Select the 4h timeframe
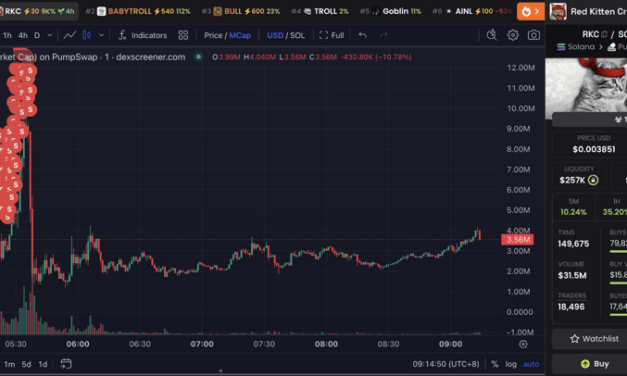This screenshot has height=376, width=627. click(23, 36)
